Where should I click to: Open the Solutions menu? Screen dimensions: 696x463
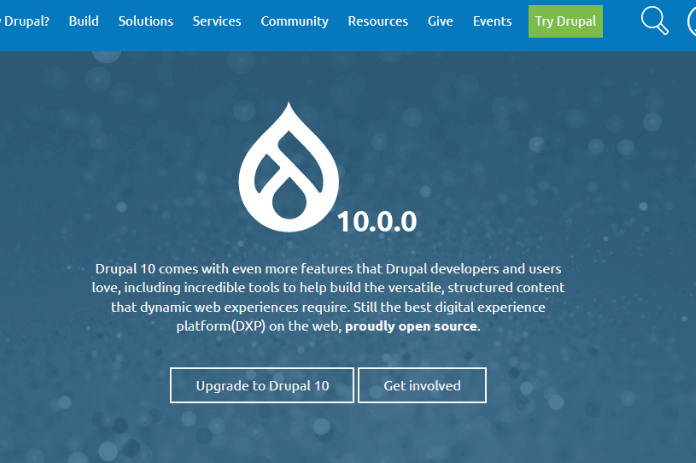click(x=146, y=21)
